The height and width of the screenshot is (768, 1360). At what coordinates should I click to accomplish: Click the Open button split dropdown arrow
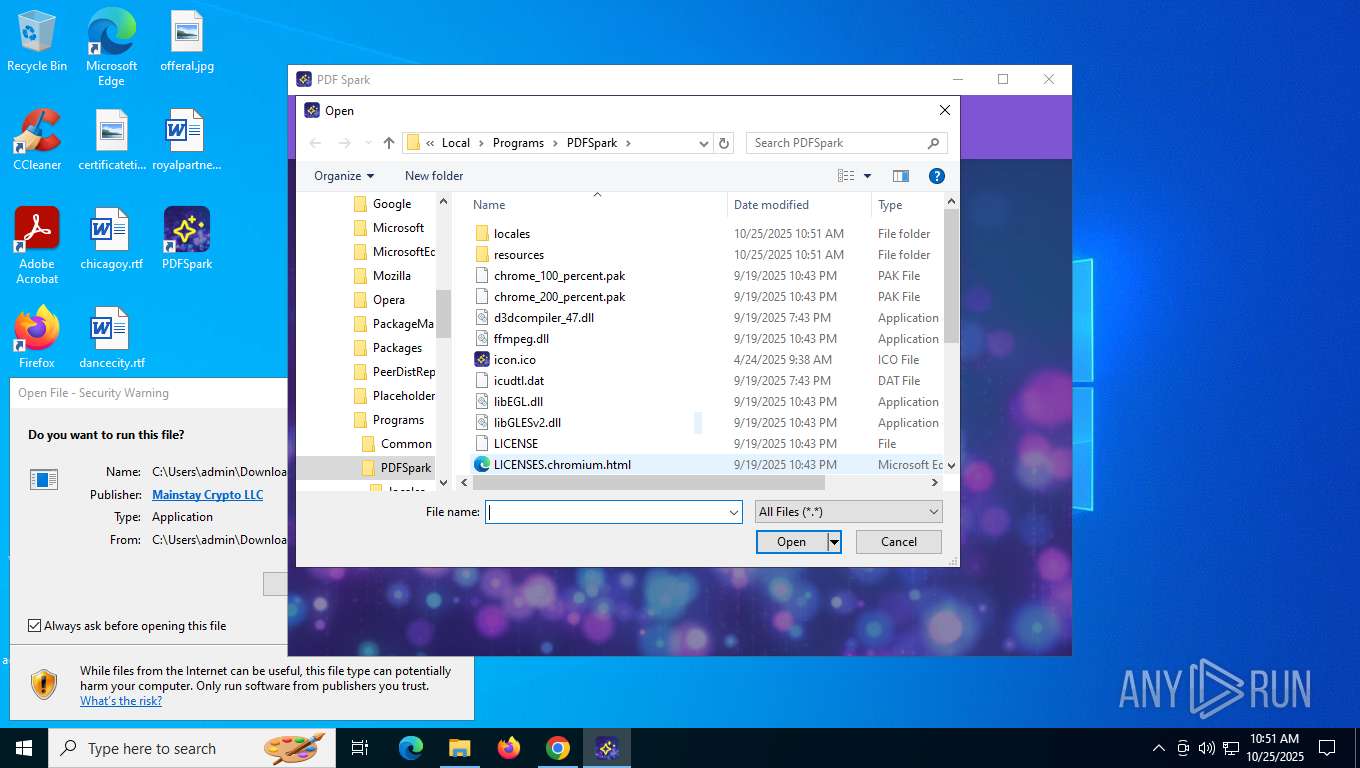pyautogui.click(x=834, y=542)
